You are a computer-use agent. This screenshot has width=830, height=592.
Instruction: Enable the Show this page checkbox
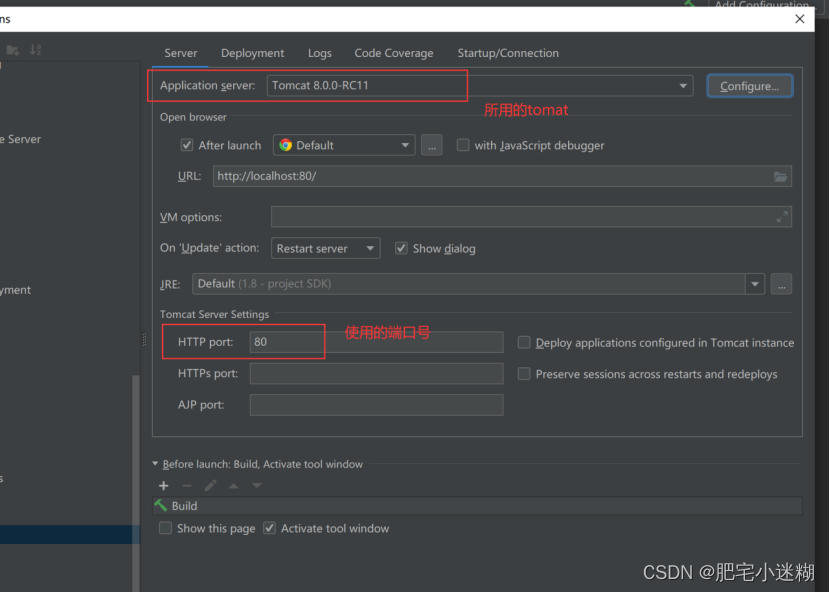pos(166,528)
